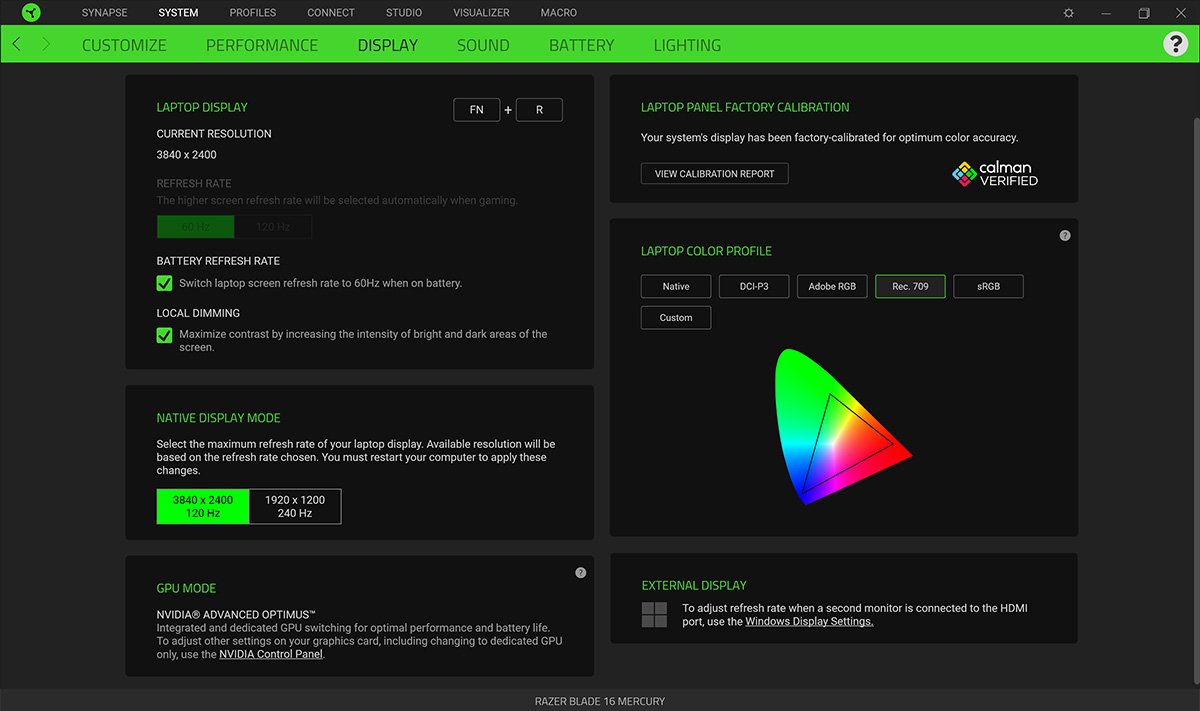Switch to the Lighting tab
Screen dimensions: 1200x711
click(x=687, y=45)
